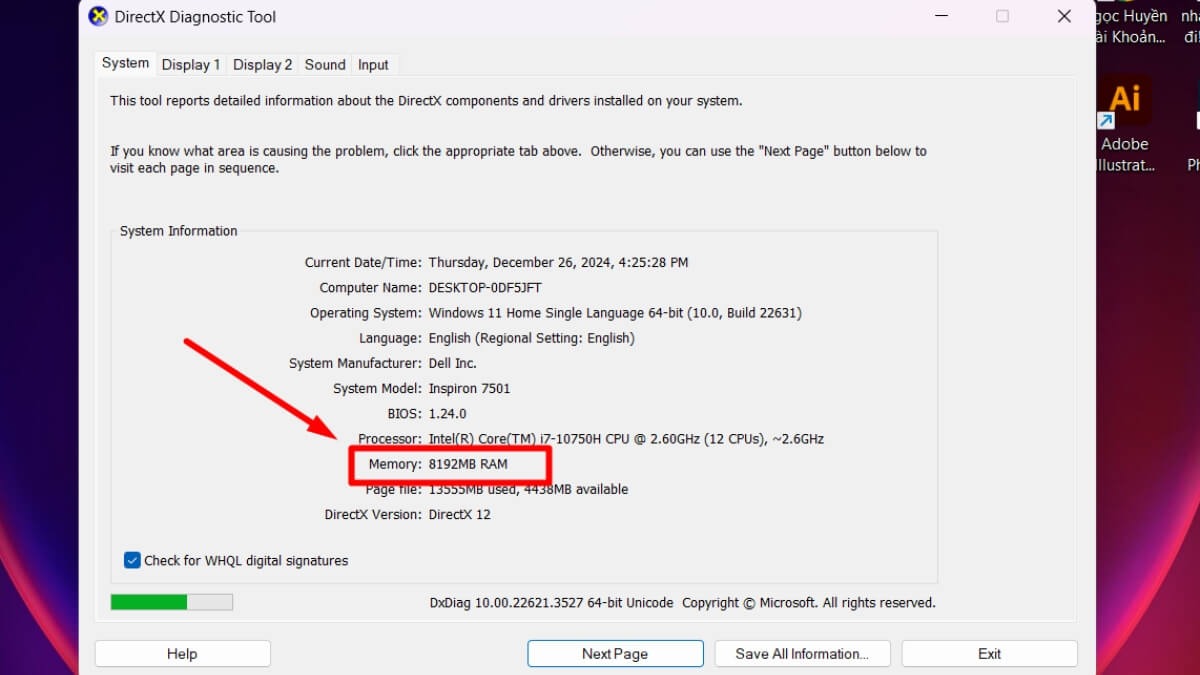The height and width of the screenshot is (675, 1200).
Task: Click the "DirectX Version:" label
Action: (x=374, y=514)
